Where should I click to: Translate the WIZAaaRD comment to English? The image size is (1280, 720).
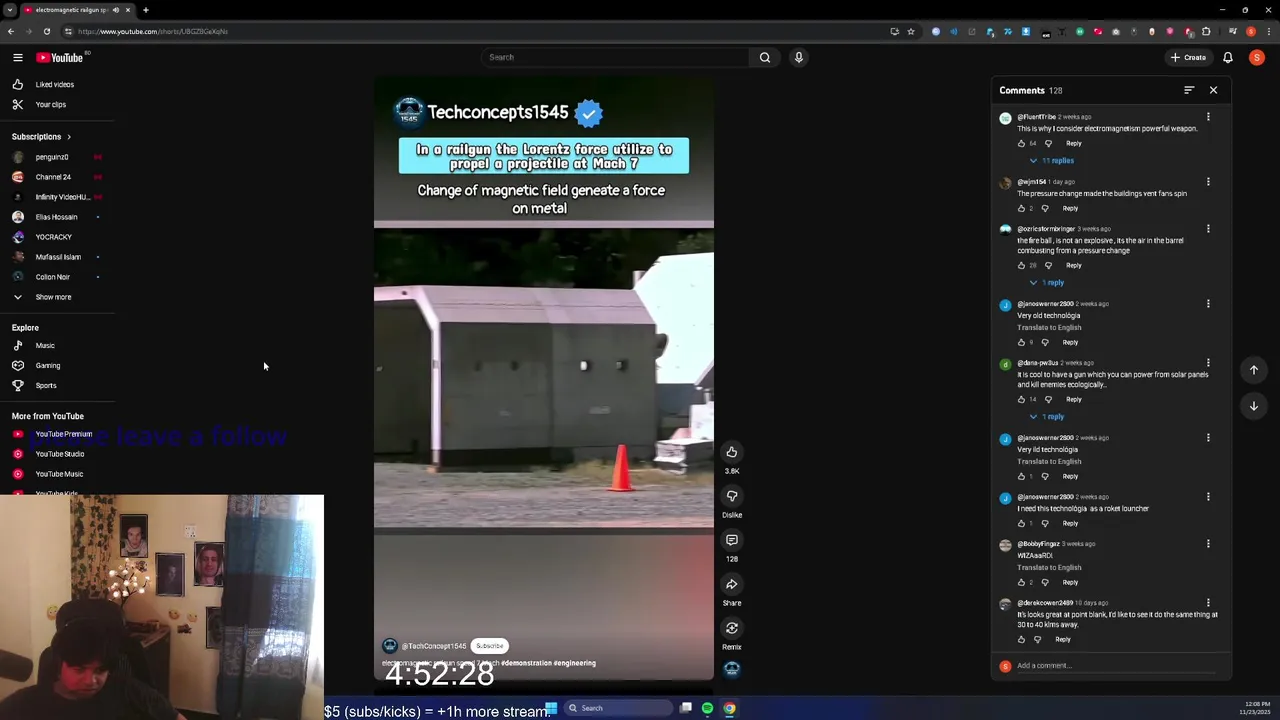[x=1049, y=567]
